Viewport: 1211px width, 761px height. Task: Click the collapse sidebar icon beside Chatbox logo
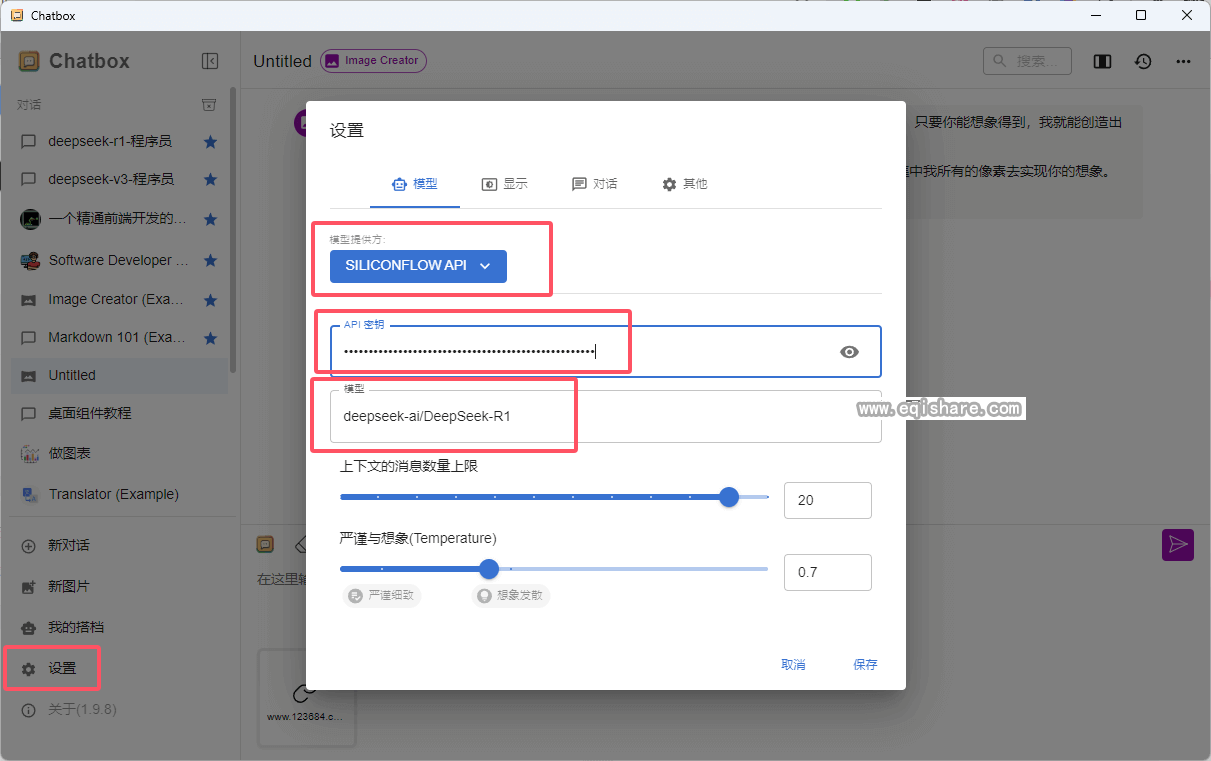[210, 61]
